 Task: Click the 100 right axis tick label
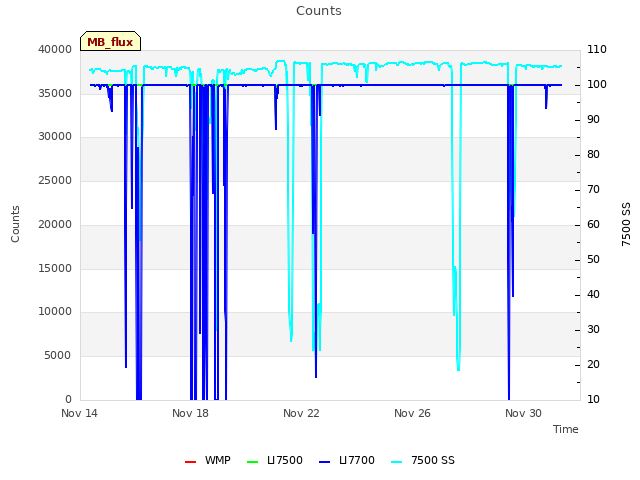(597, 84)
